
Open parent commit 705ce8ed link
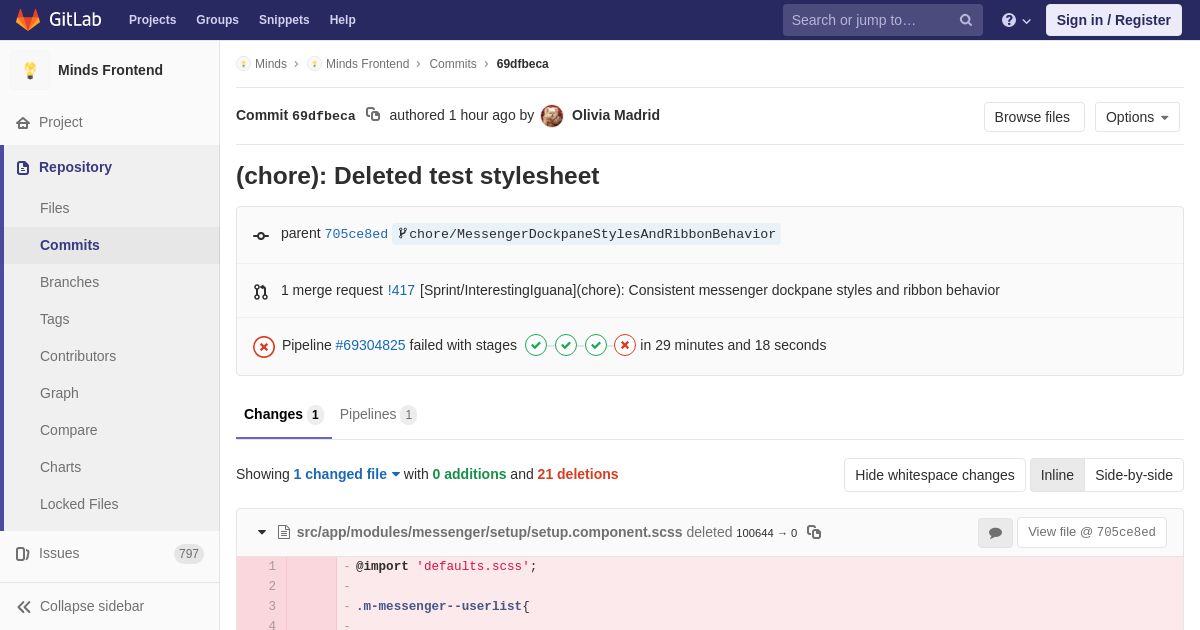pos(356,234)
